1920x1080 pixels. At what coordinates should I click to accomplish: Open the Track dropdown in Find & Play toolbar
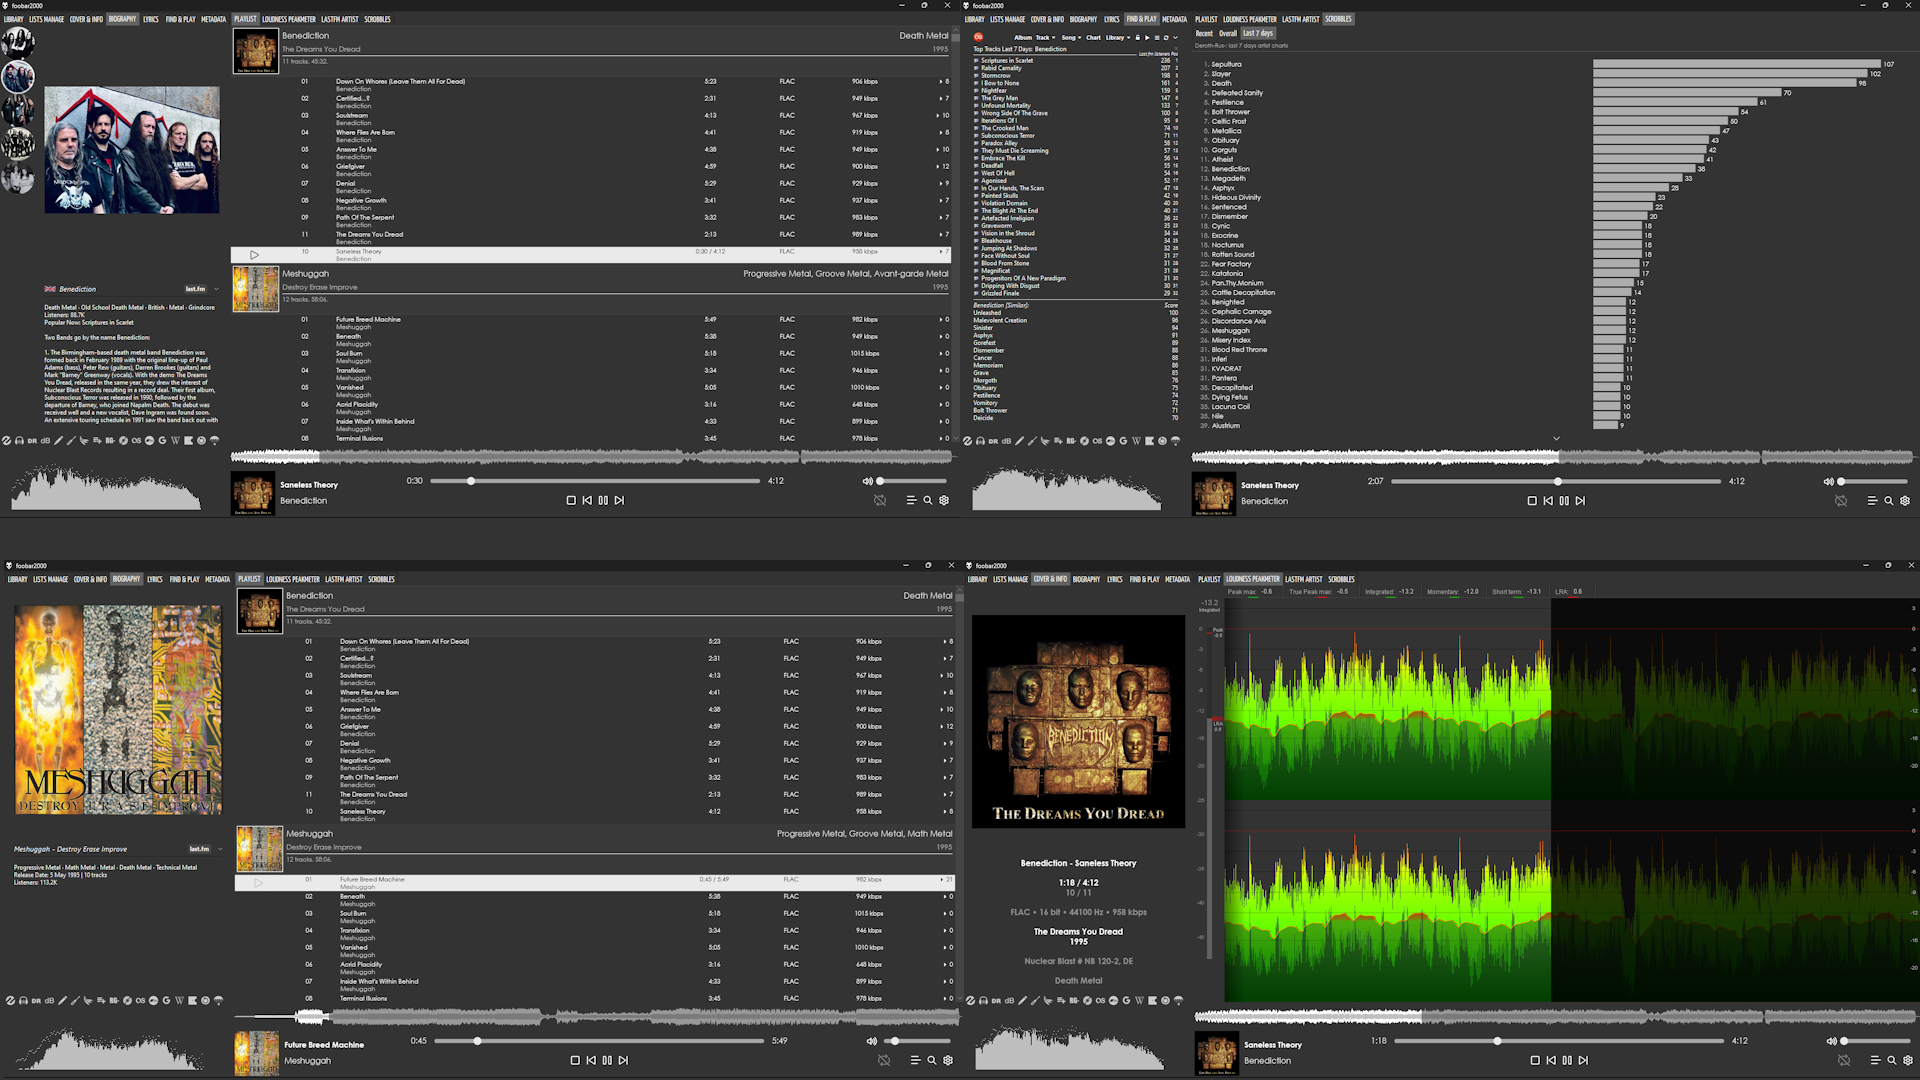click(x=1045, y=37)
